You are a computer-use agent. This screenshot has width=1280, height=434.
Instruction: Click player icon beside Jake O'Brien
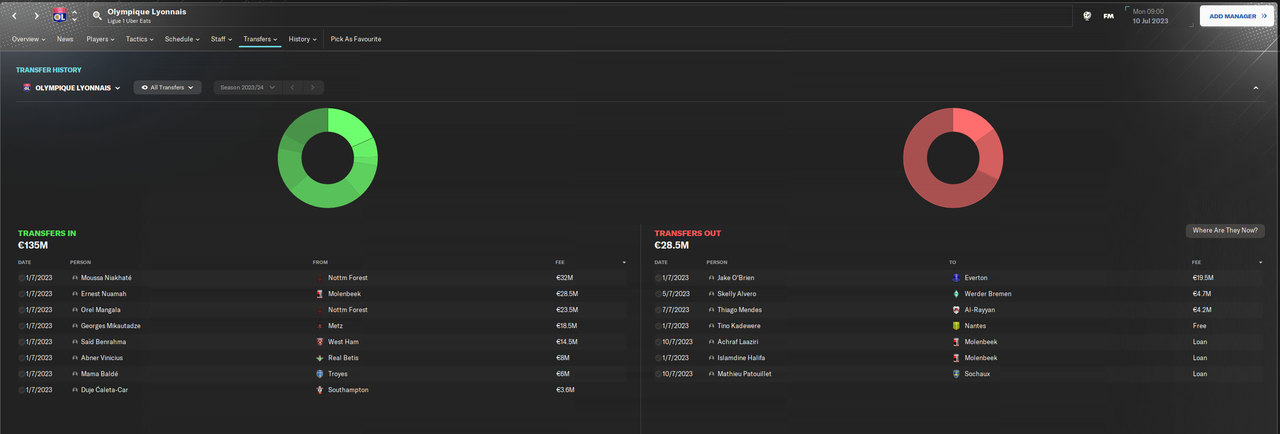(x=712, y=278)
